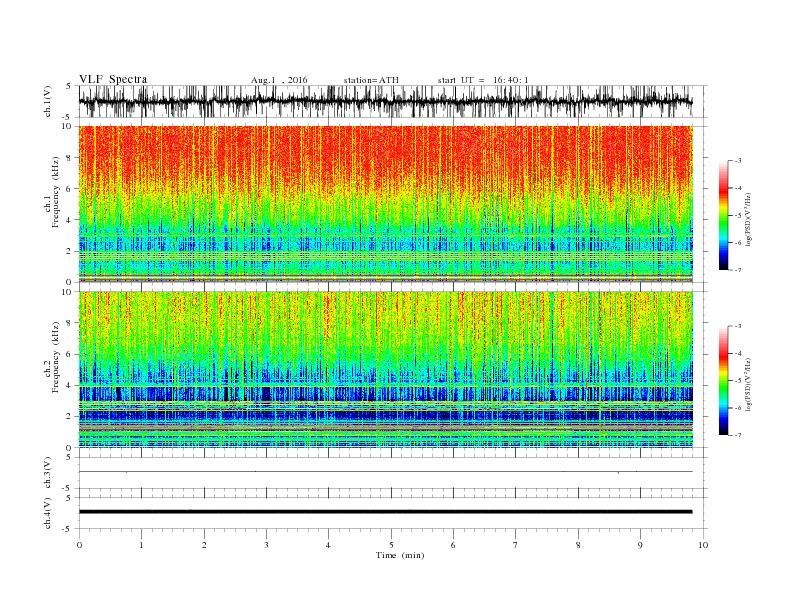Click the 'station=ATH' label
Viewport: 792px width, 612px height.
(371, 80)
